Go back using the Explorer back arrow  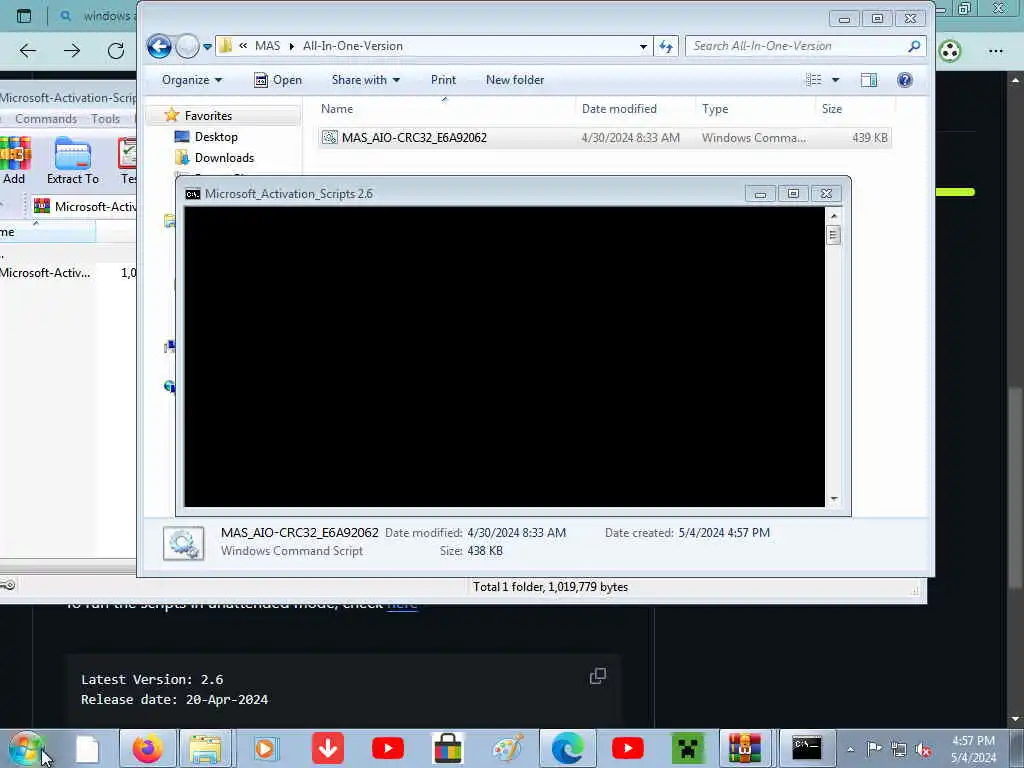coord(159,46)
